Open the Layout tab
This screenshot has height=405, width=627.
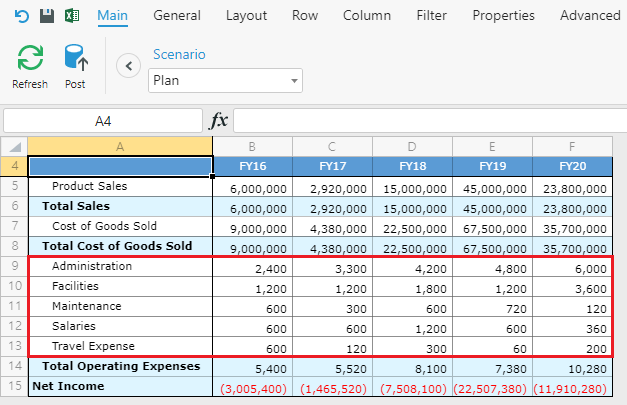[246, 16]
